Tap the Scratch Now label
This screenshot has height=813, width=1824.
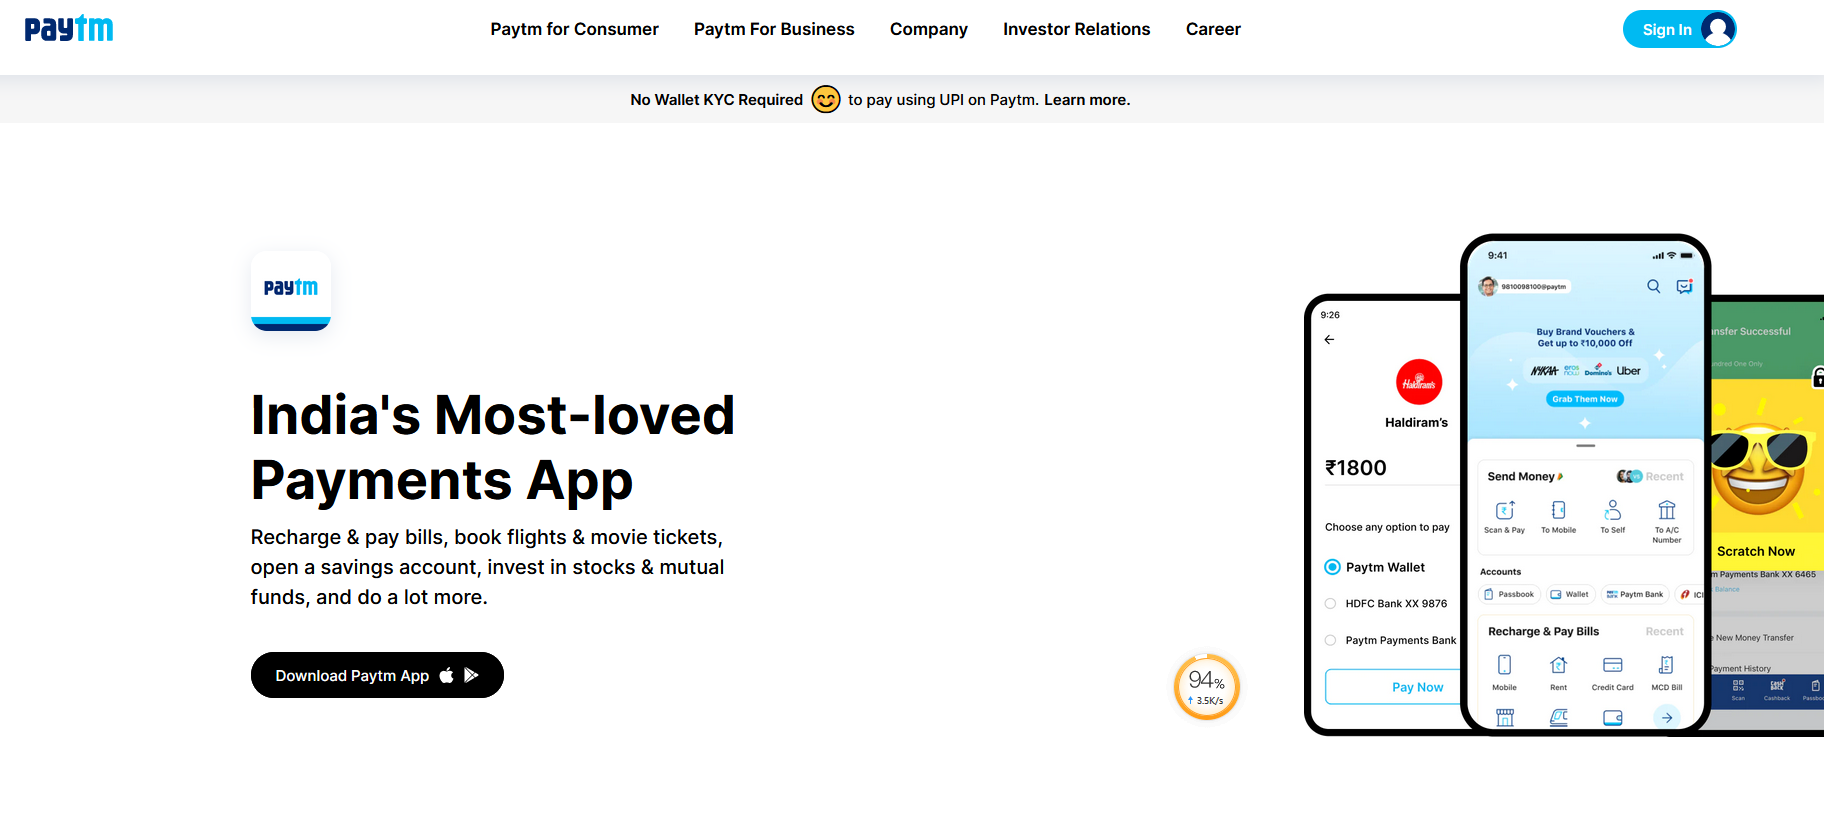pos(1756,551)
